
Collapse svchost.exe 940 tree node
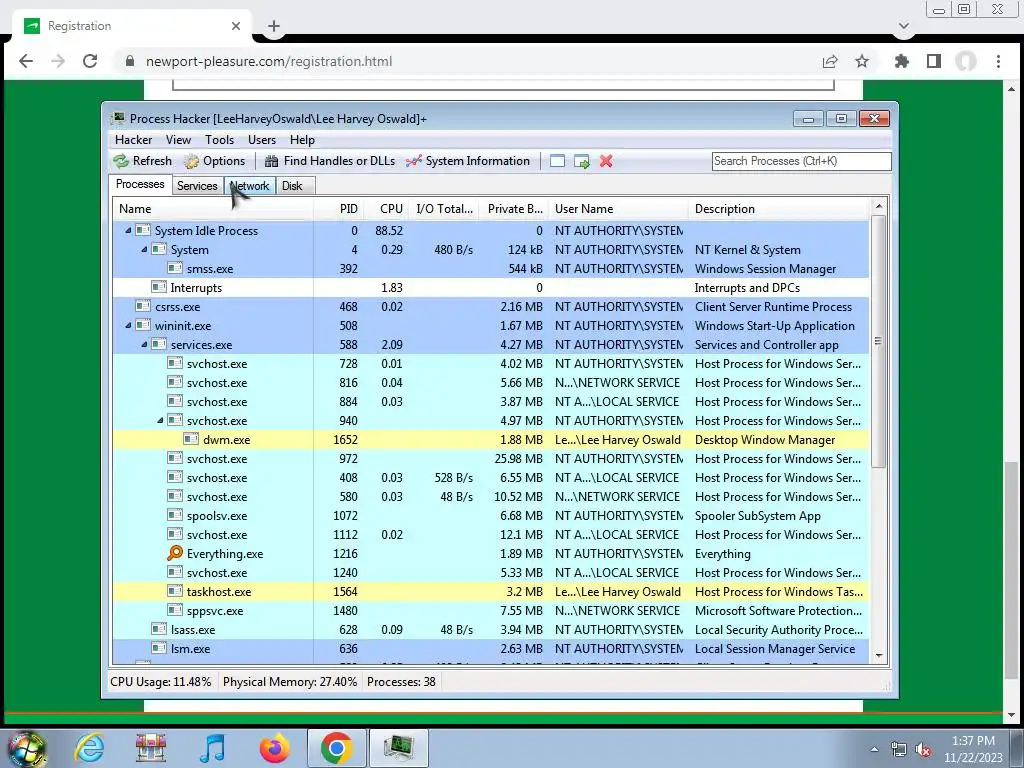(x=160, y=421)
